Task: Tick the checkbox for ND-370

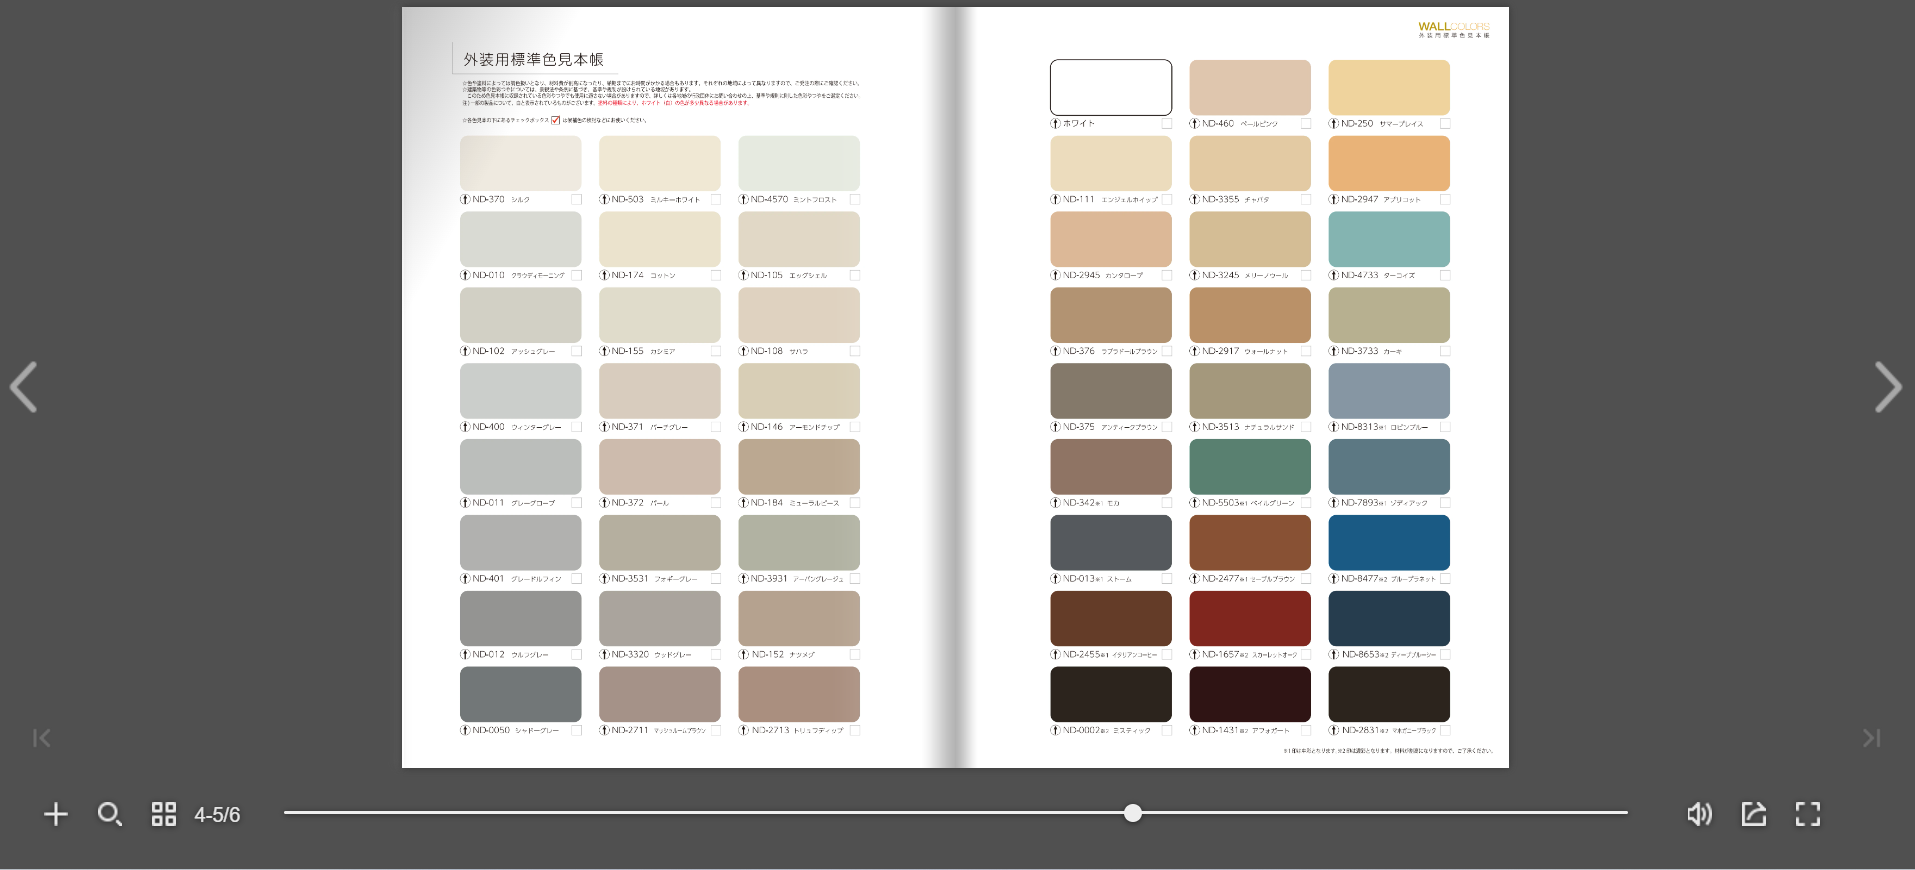Action: click(576, 200)
